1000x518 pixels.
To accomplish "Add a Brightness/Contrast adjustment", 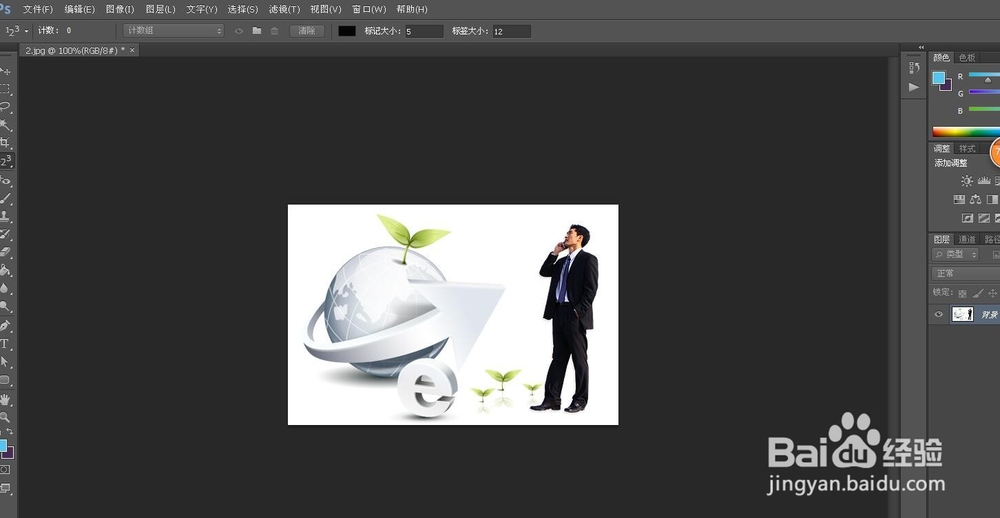I will pos(967,181).
